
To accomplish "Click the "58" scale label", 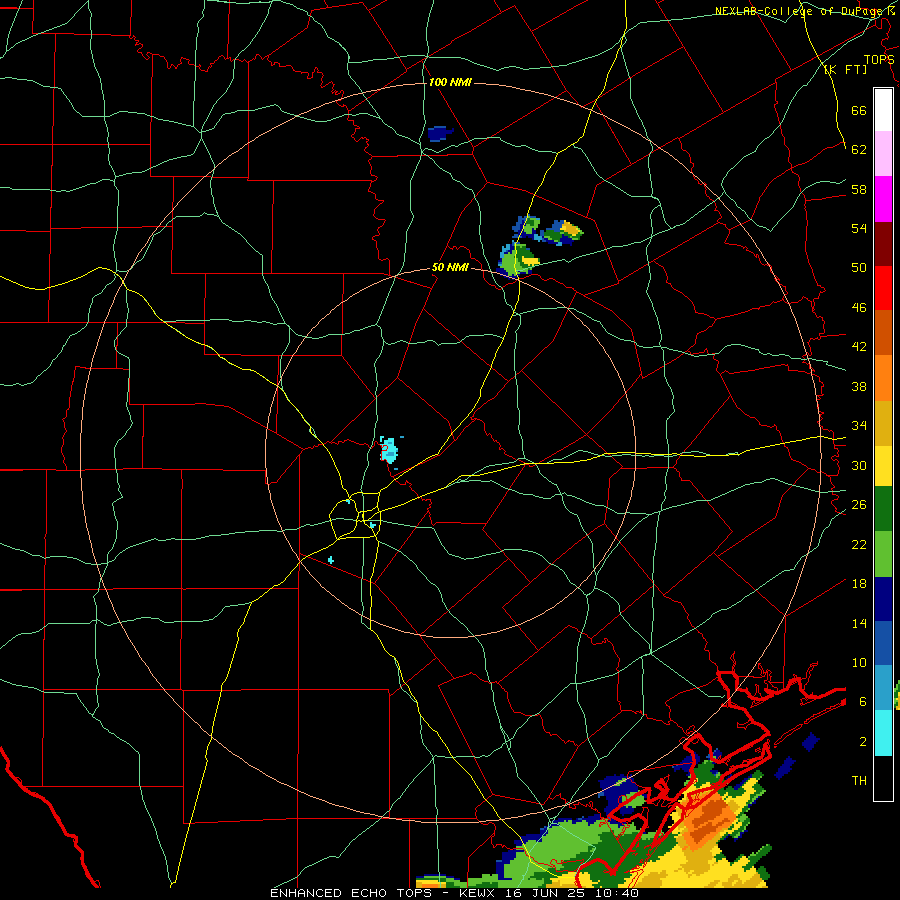I will 859,189.
